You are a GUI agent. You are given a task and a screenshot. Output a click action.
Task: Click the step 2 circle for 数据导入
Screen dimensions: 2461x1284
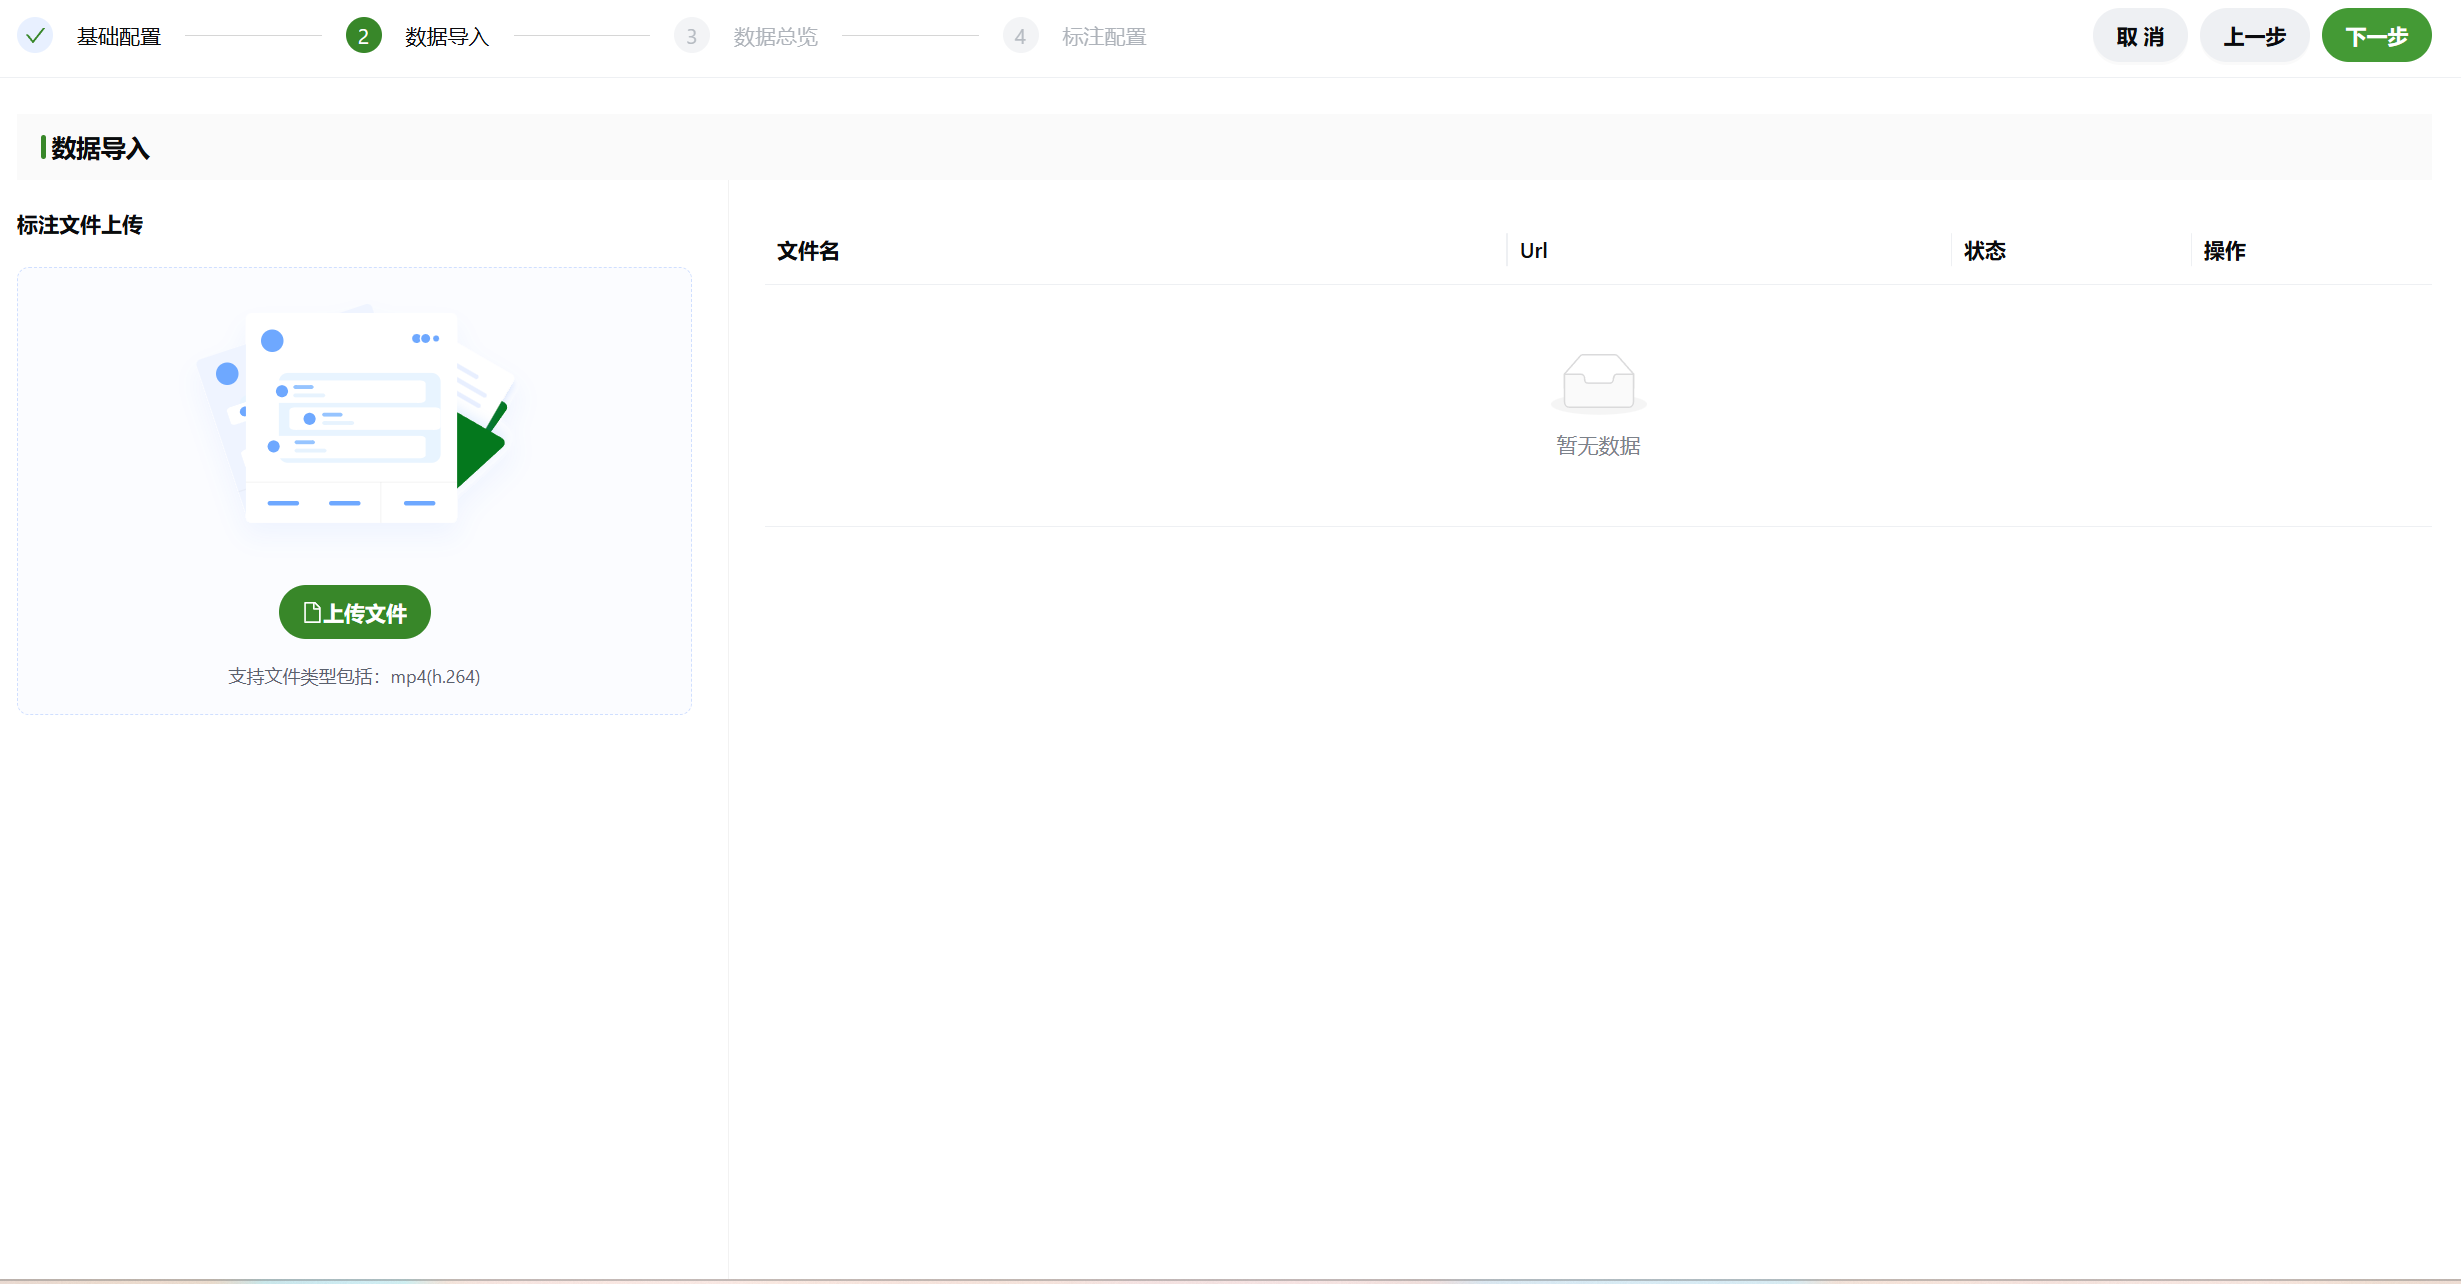click(x=363, y=36)
